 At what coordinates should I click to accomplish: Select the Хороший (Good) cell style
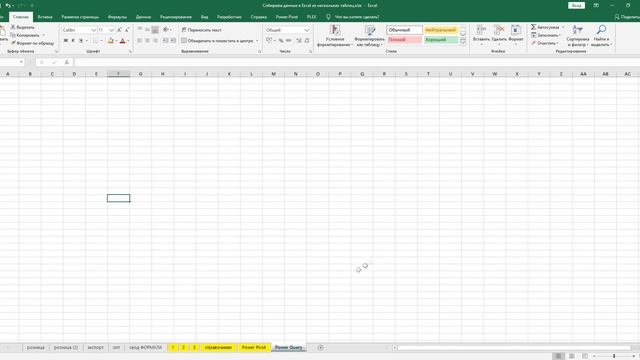point(441,40)
